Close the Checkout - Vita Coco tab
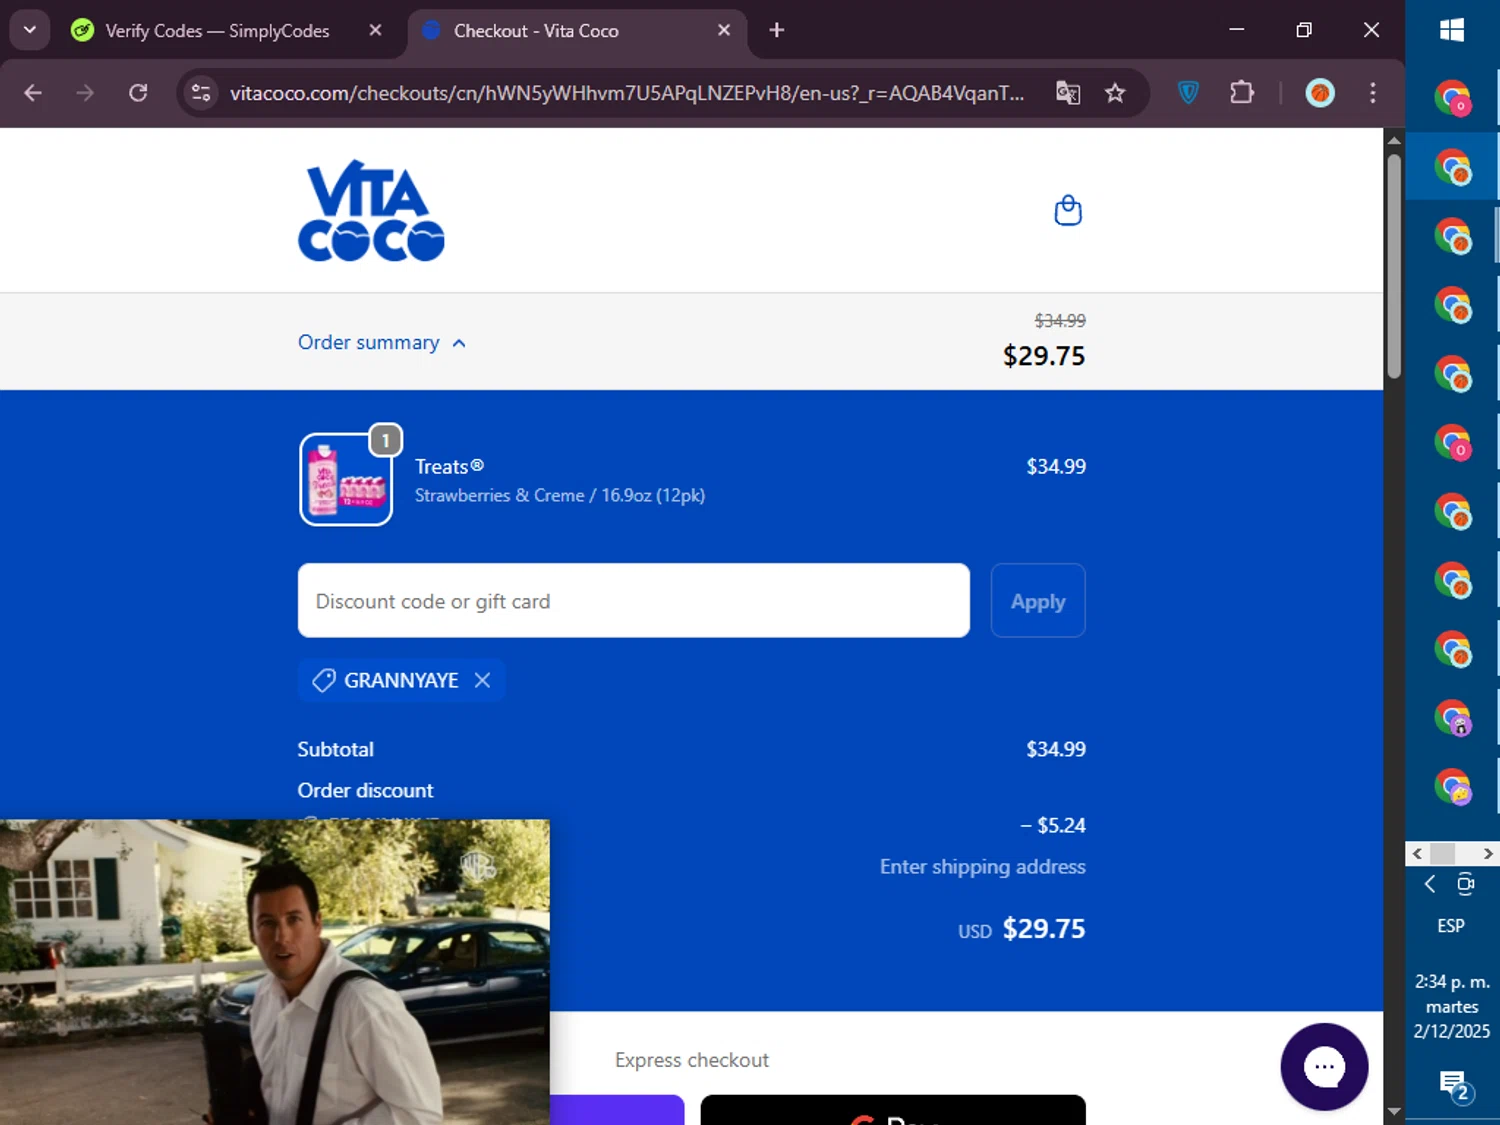 click(x=724, y=30)
